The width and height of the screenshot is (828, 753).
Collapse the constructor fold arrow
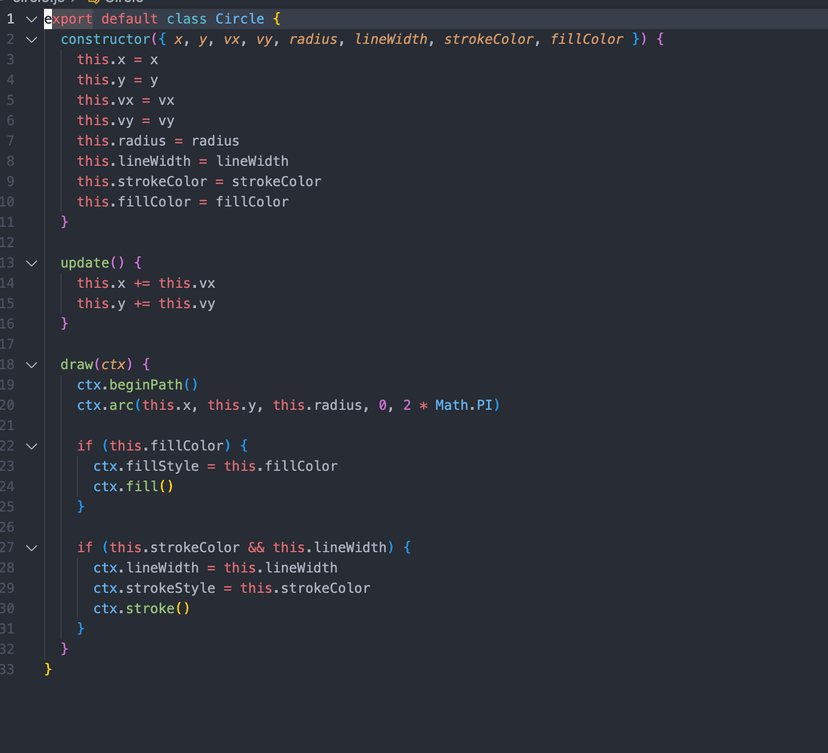click(x=31, y=40)
